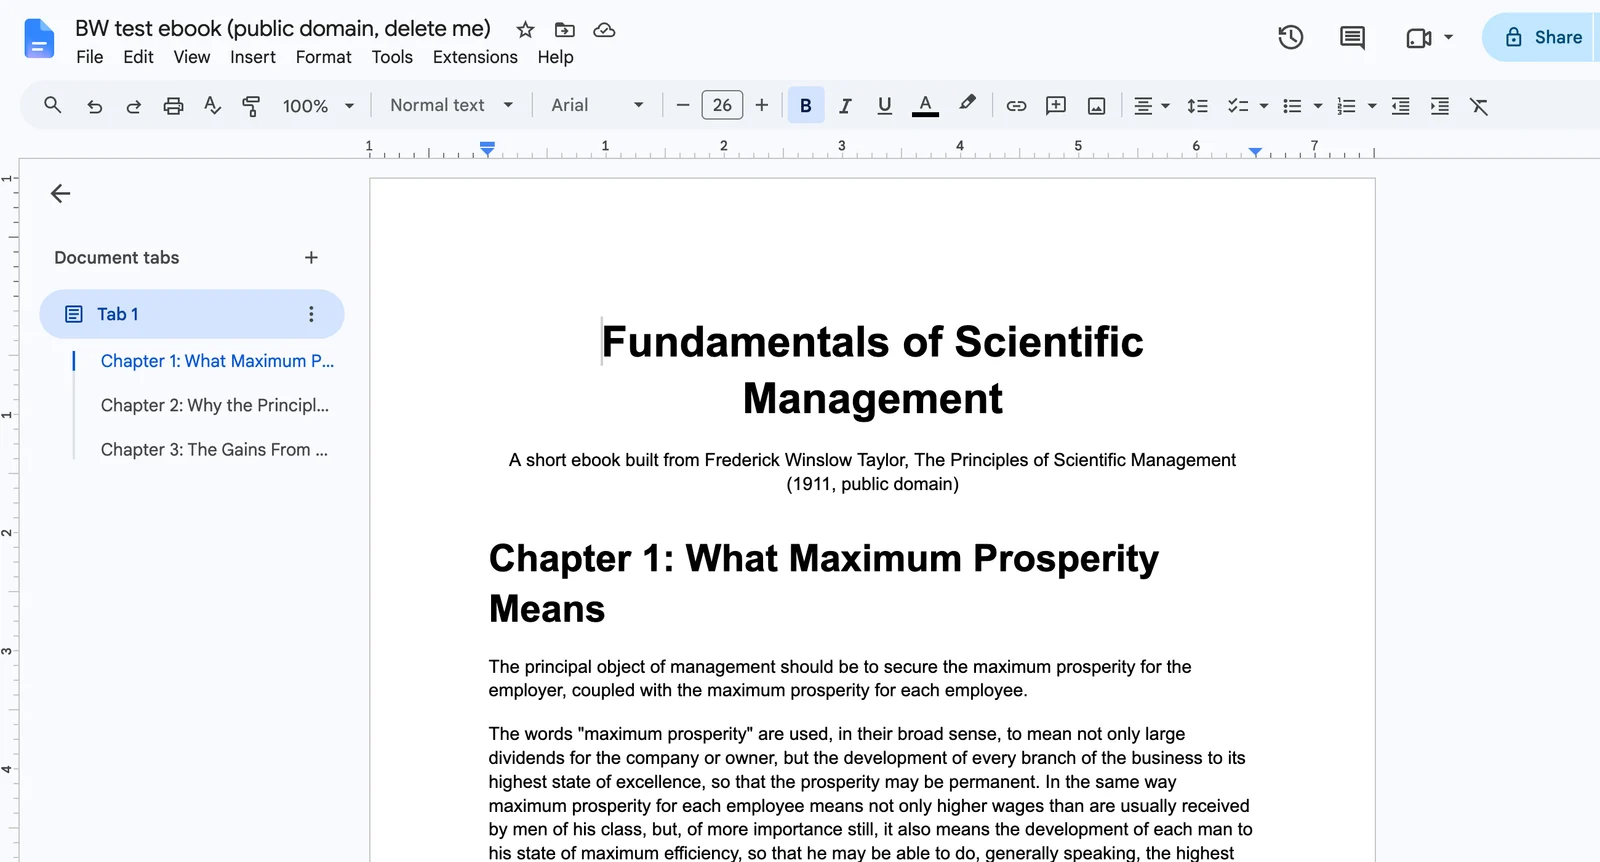Screen dimensions: 1600x862
Task: Open line and paragraph spacing
Action: 1197,106
